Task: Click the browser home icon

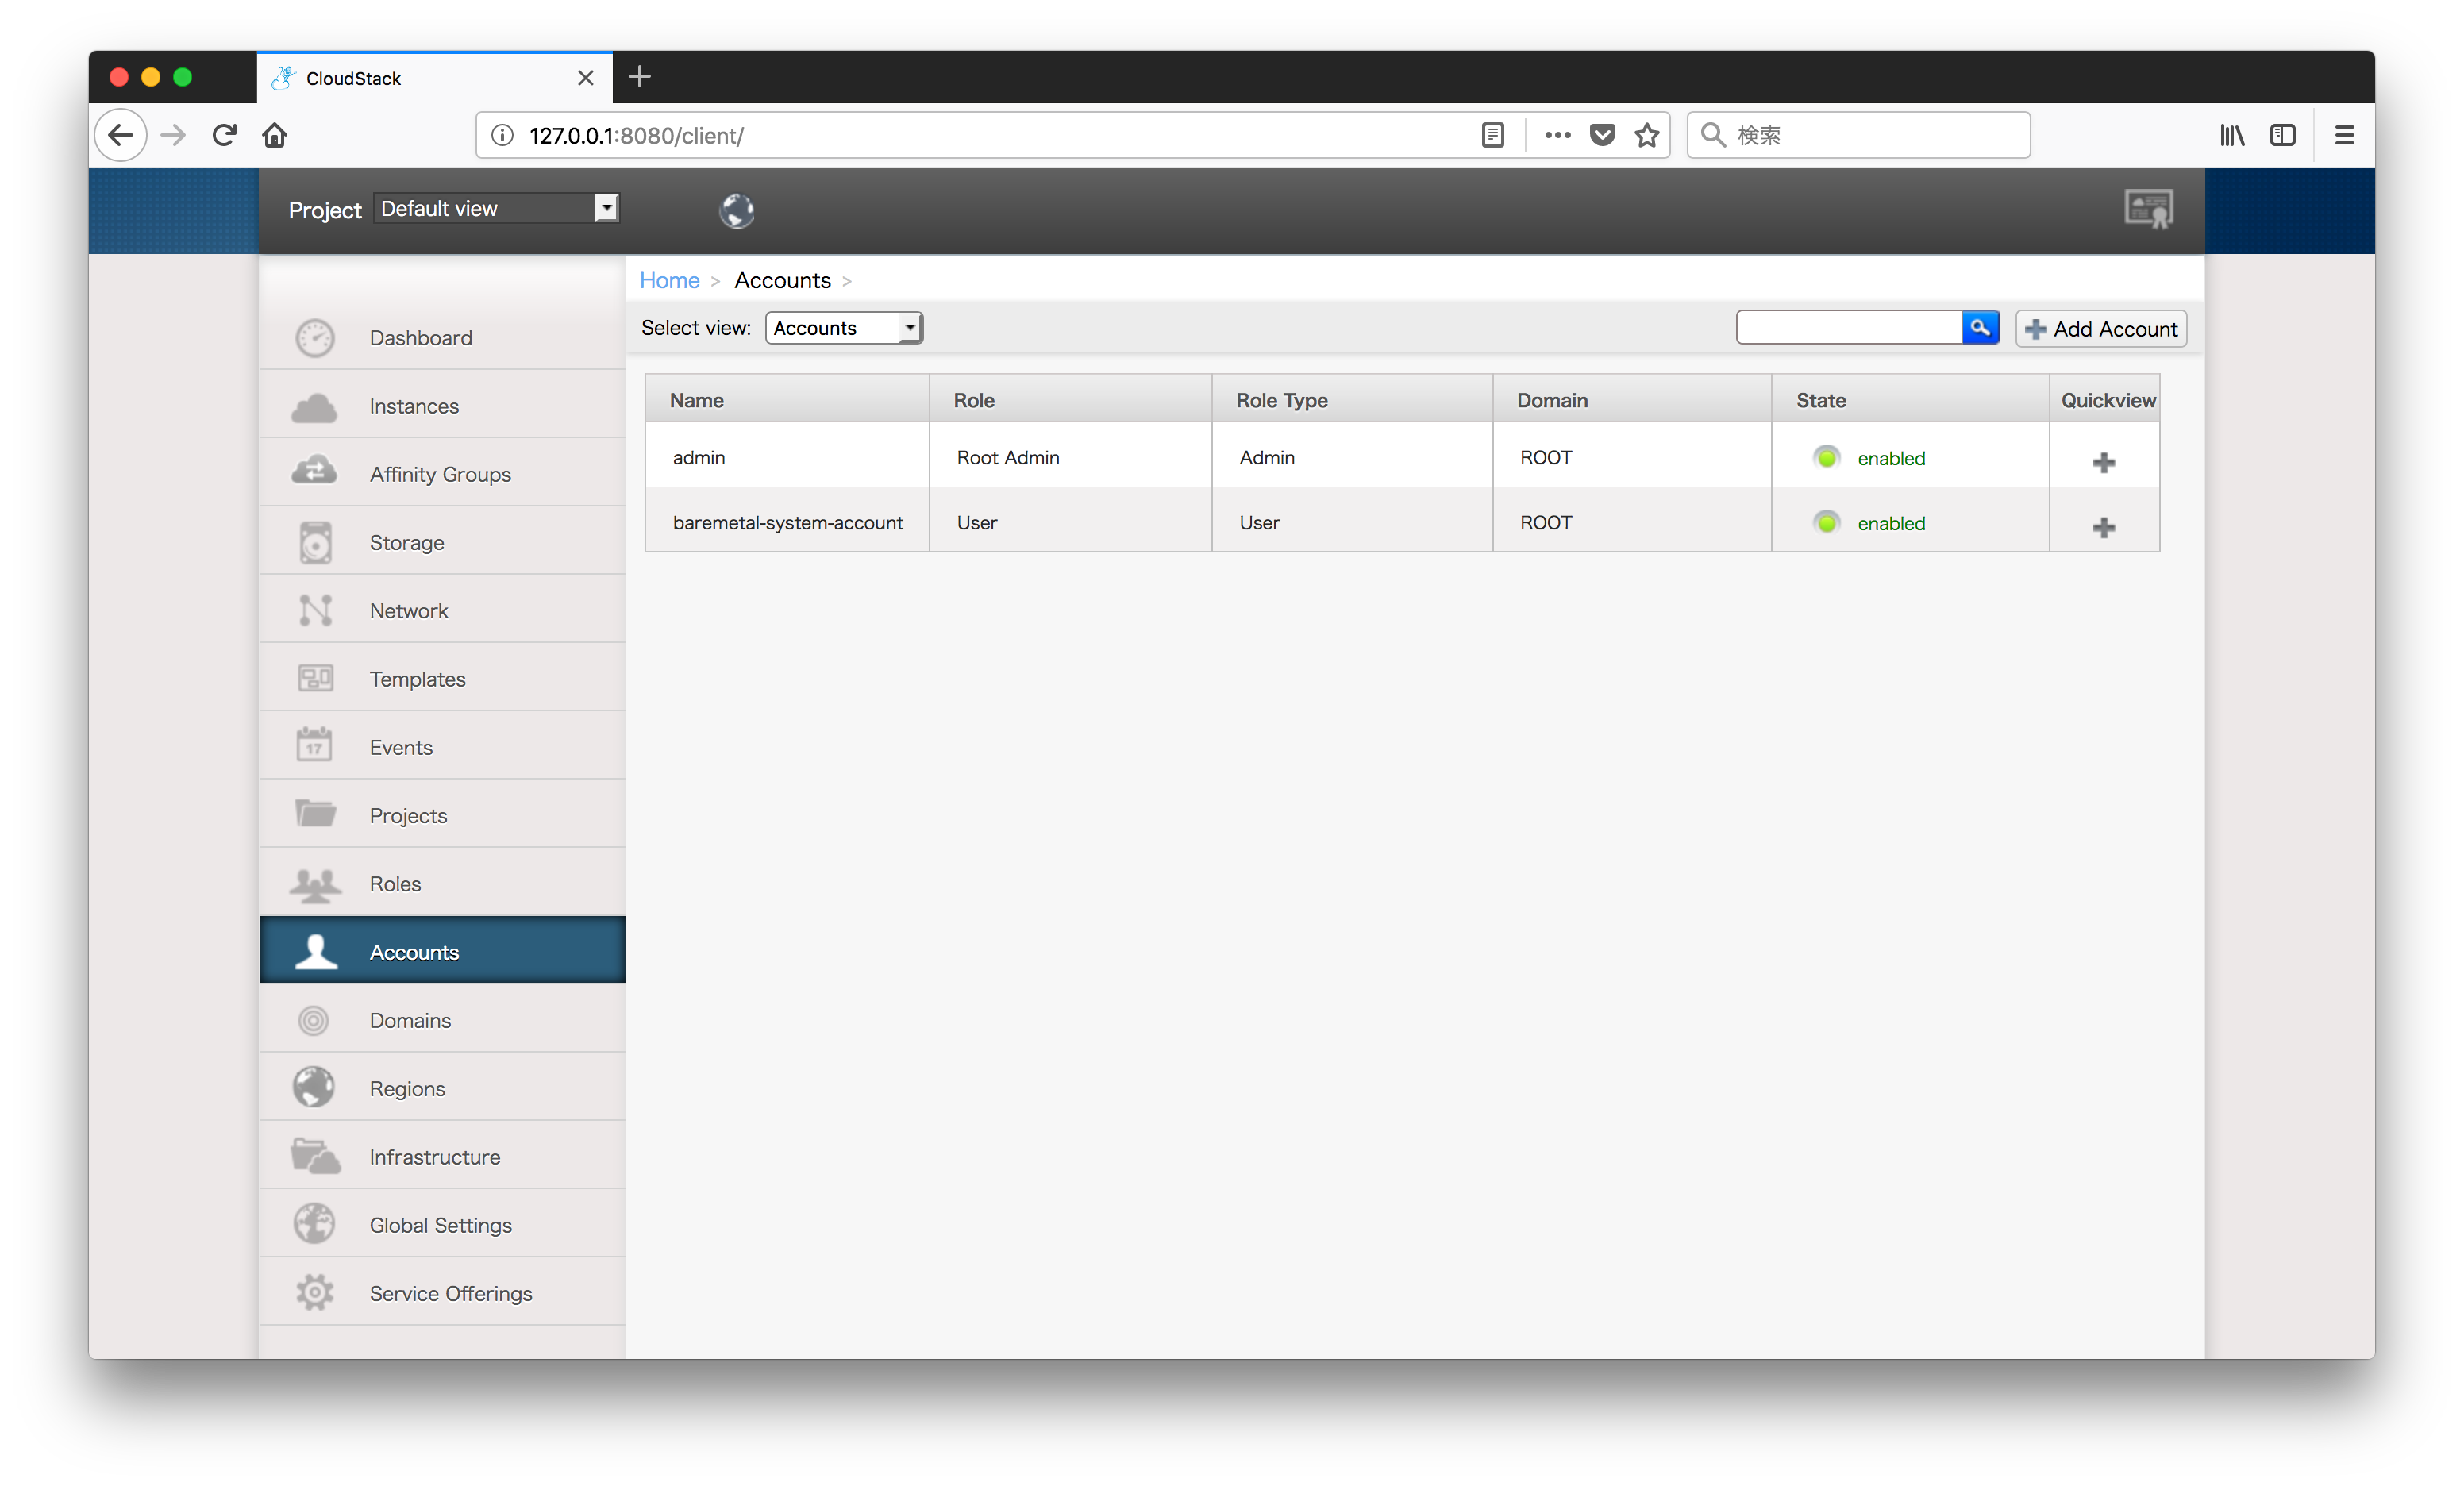Action: click(275, 135)
